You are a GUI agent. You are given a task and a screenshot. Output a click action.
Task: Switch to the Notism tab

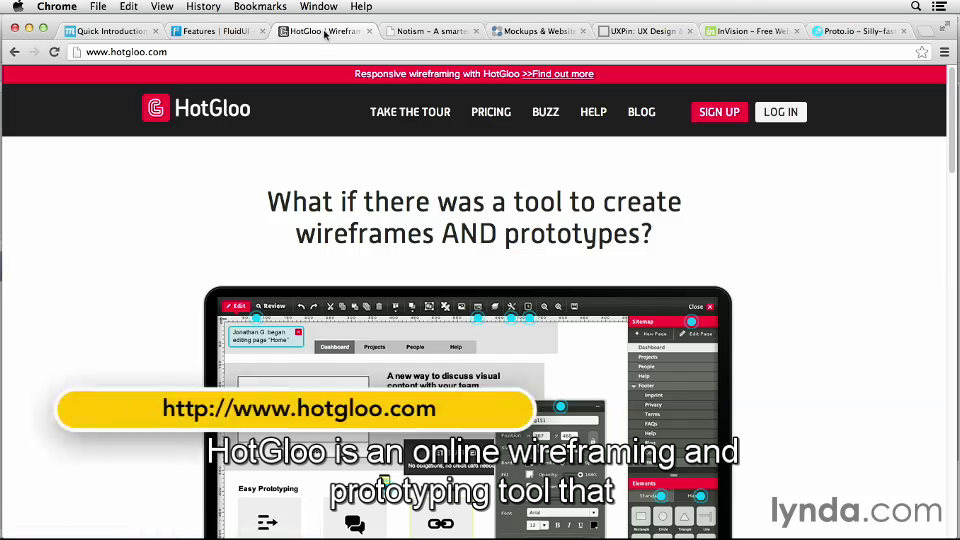pyautogui.click(x=432, y=31)
